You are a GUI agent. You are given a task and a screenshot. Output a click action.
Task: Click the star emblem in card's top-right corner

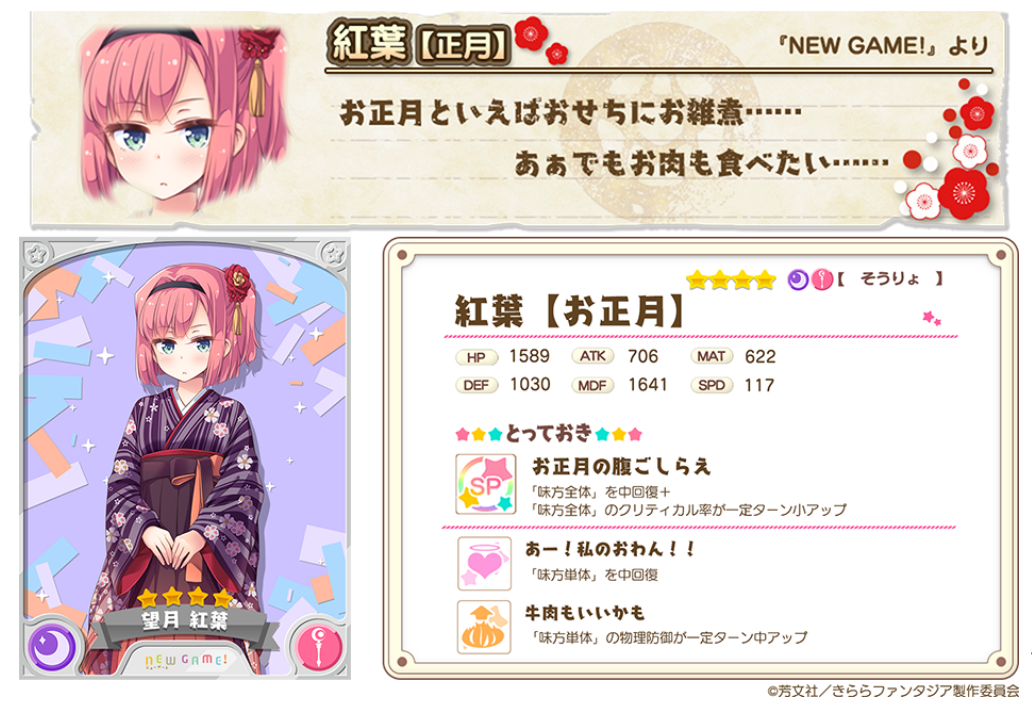pos(334,253)
